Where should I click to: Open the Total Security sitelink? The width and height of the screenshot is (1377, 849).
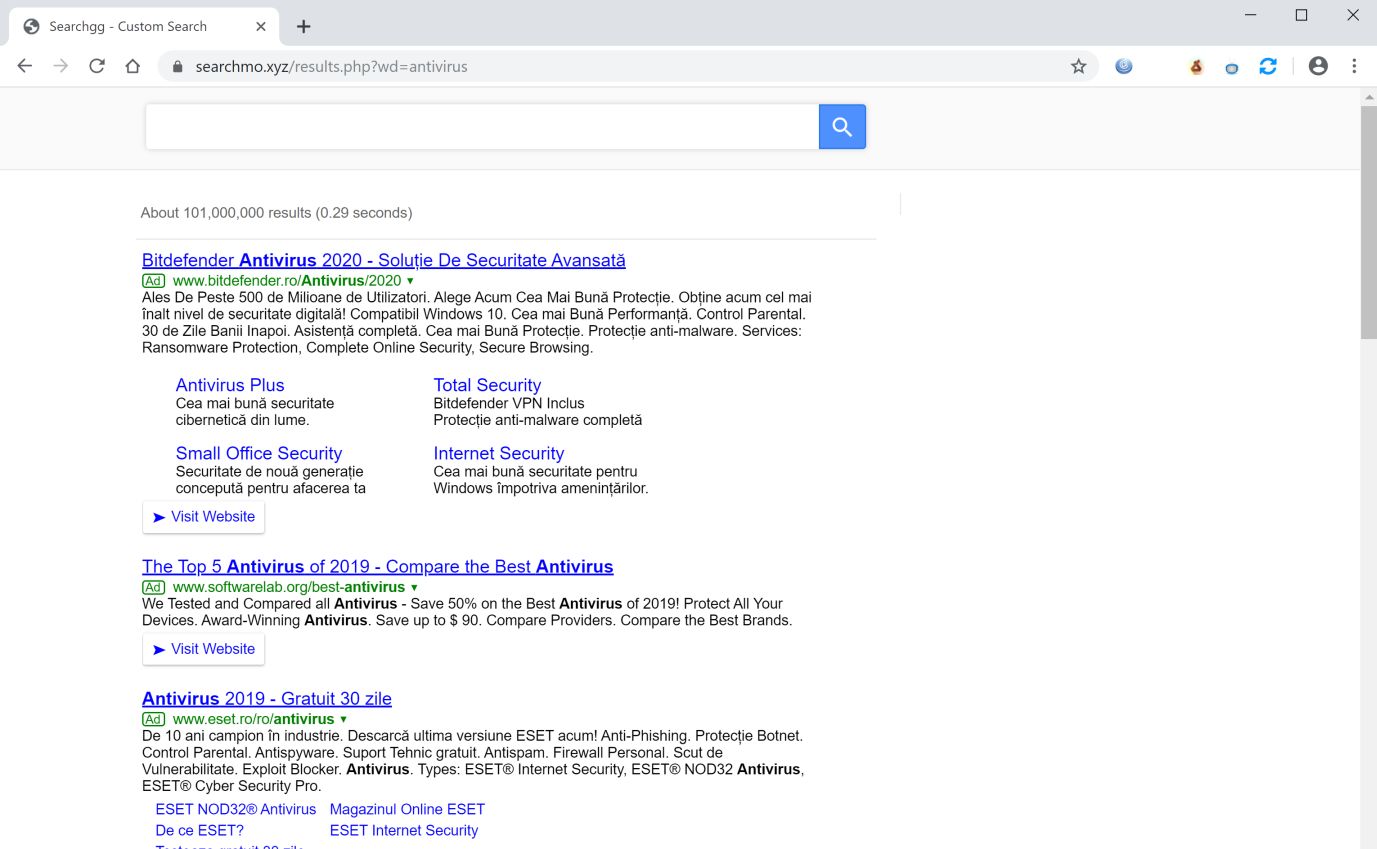click(x=487, y=385)
